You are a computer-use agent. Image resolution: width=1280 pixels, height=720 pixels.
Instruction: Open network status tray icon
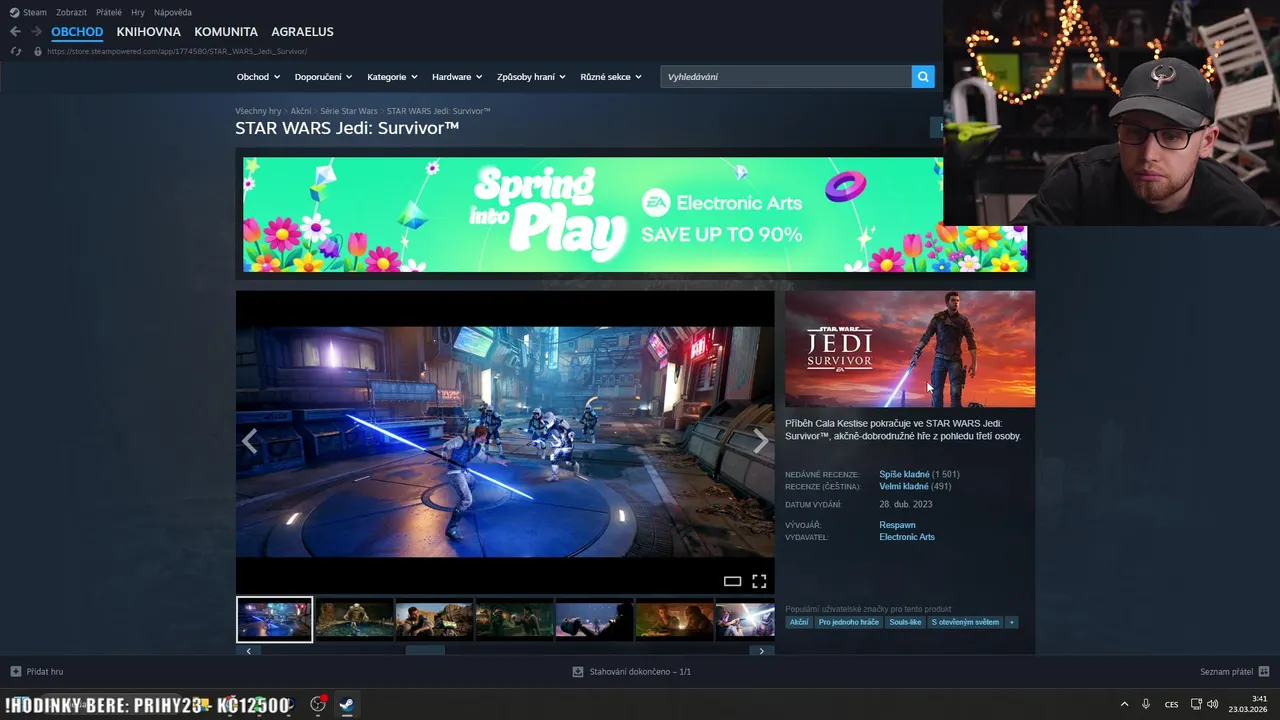coord(1196,704)
